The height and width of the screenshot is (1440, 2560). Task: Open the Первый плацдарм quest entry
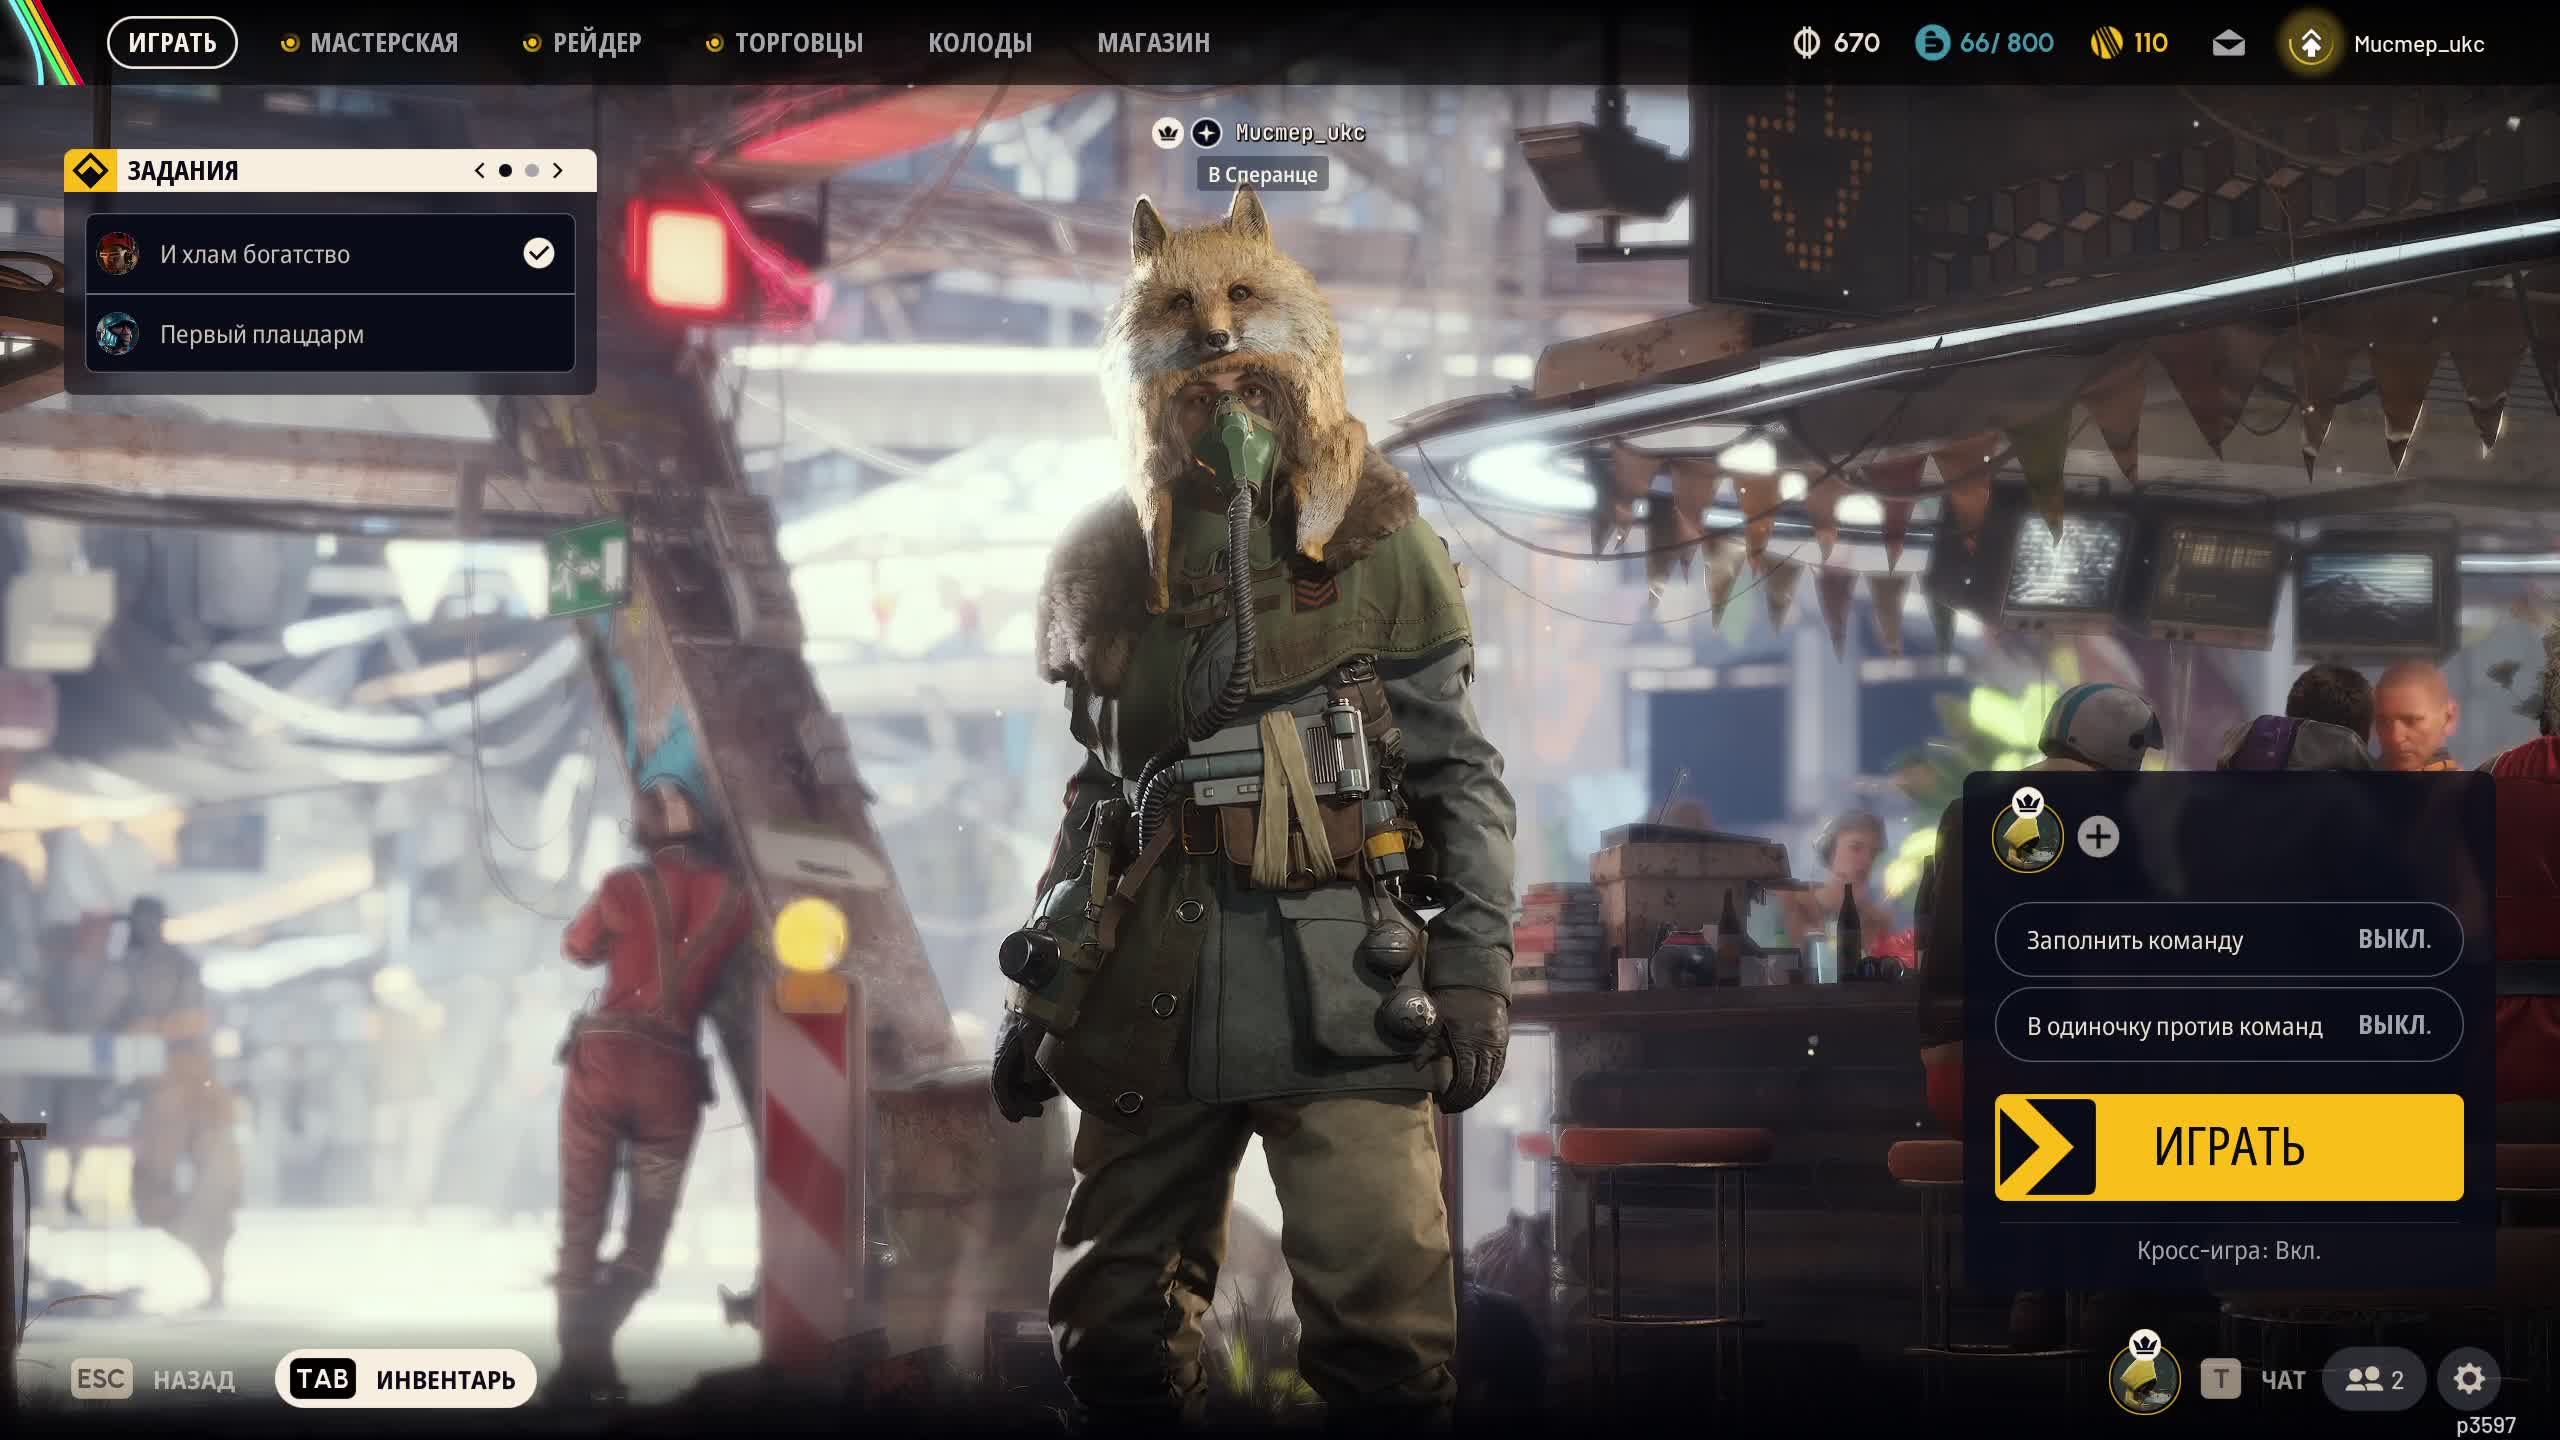click(x=330, y=334)
